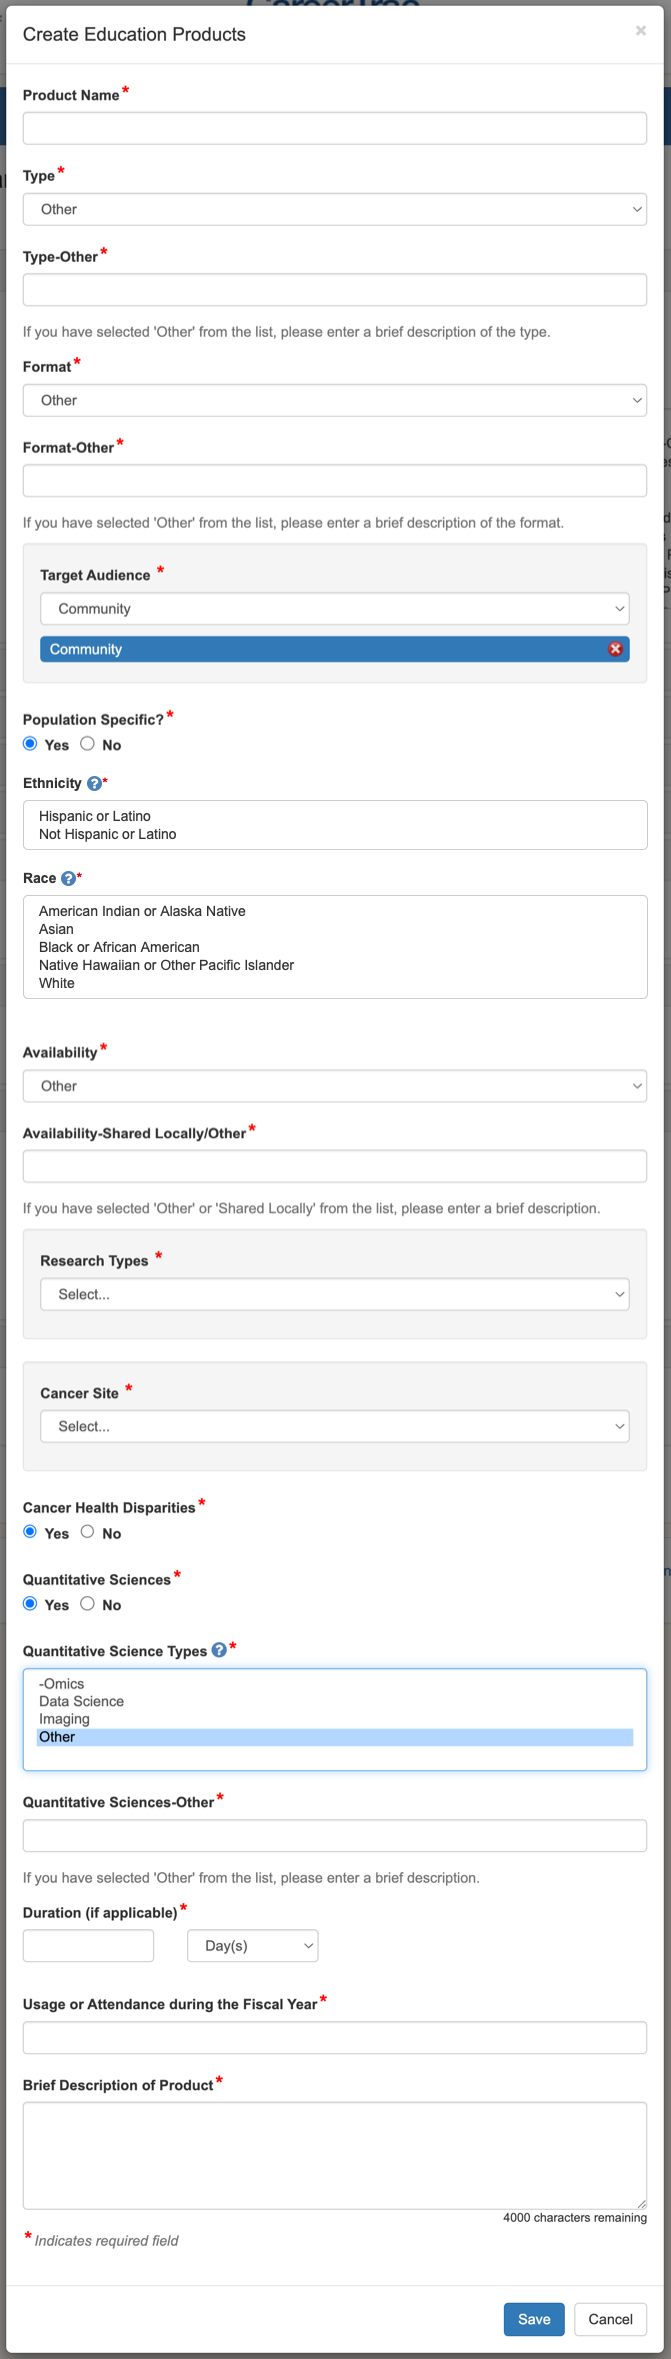This screenshot has height=2359, width=671.
Task: Click Quantitative Science Types help icon
Action: pyautogui.click(x=219, y=1651)
